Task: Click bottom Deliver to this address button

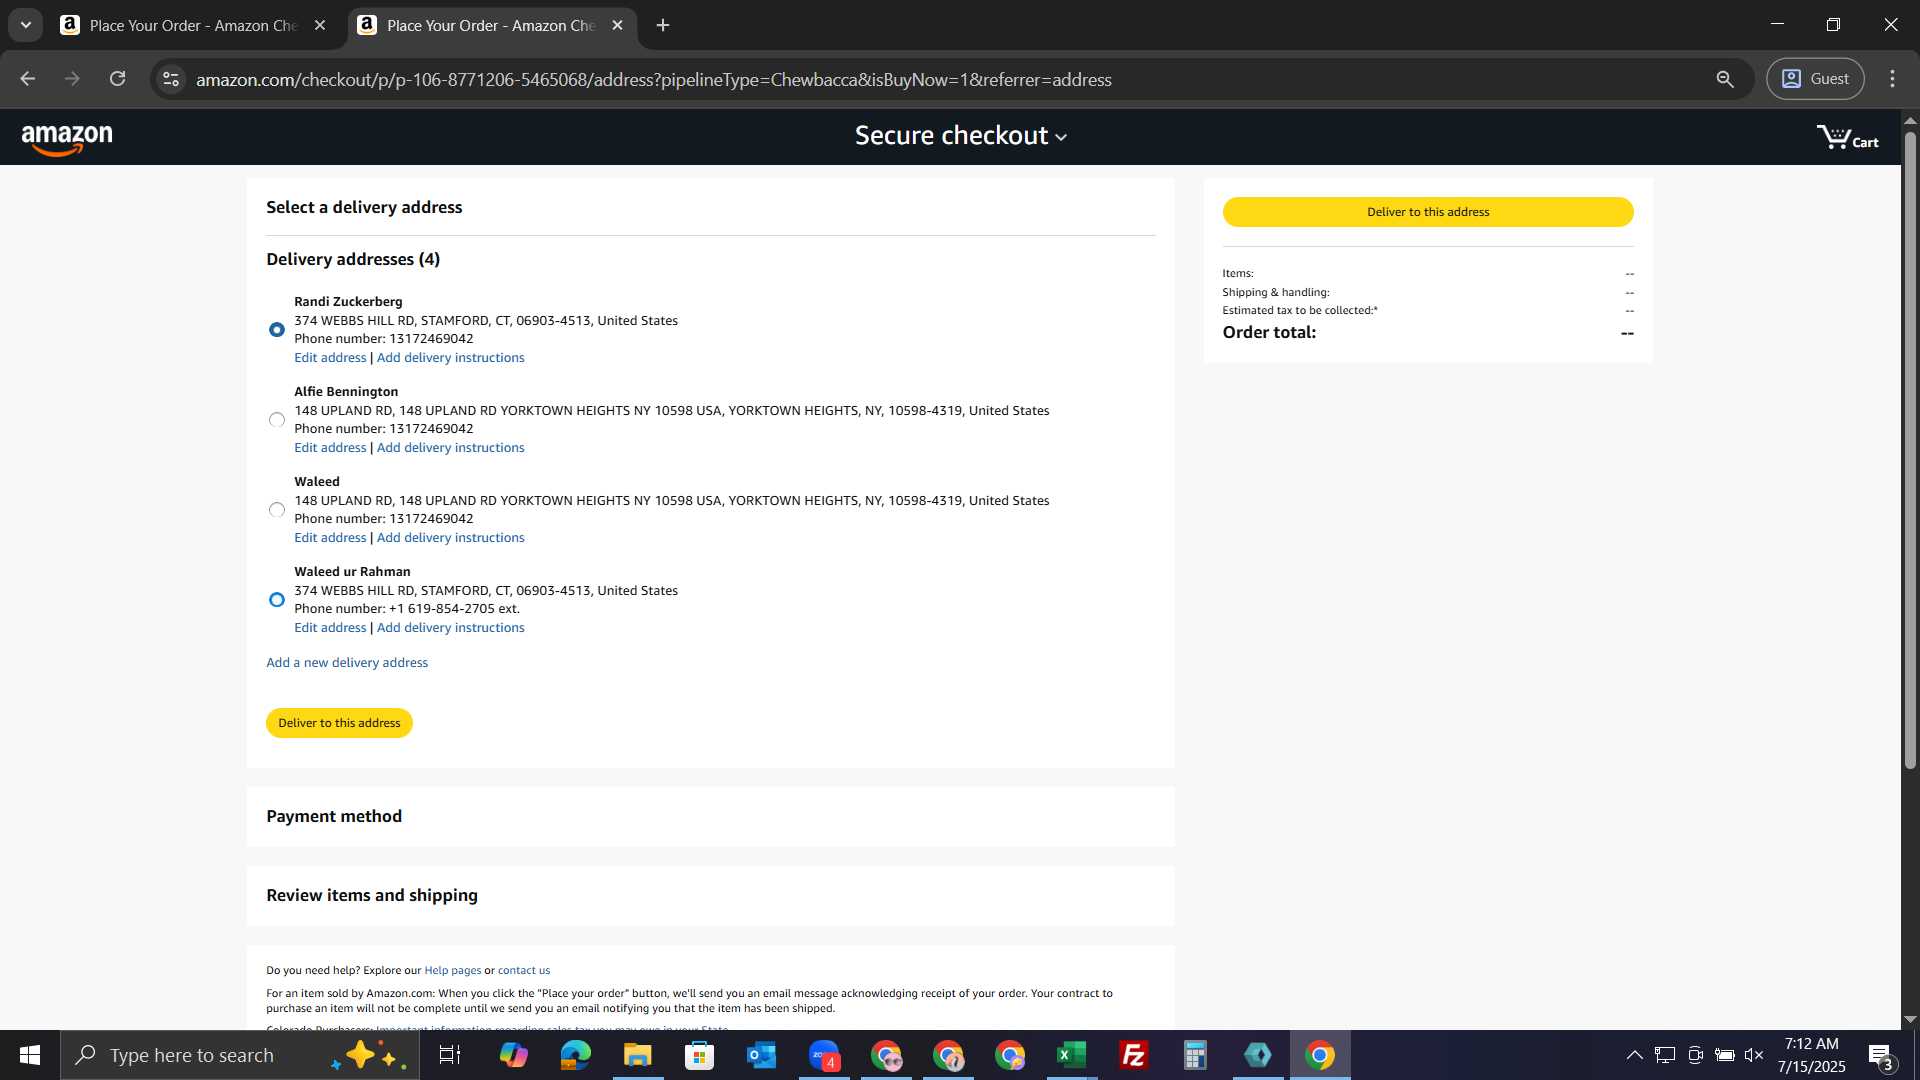Action: point(339,723)
